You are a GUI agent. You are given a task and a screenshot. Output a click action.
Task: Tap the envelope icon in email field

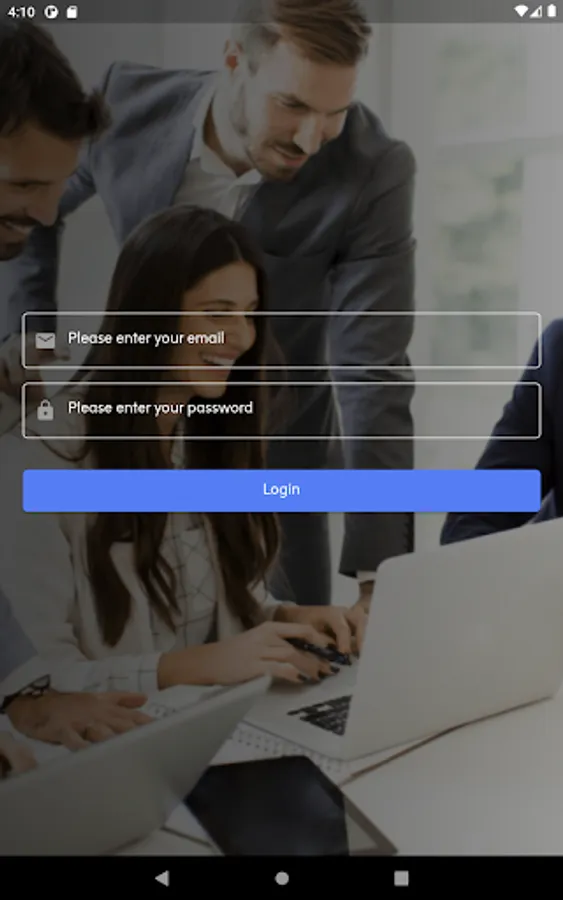45,340
